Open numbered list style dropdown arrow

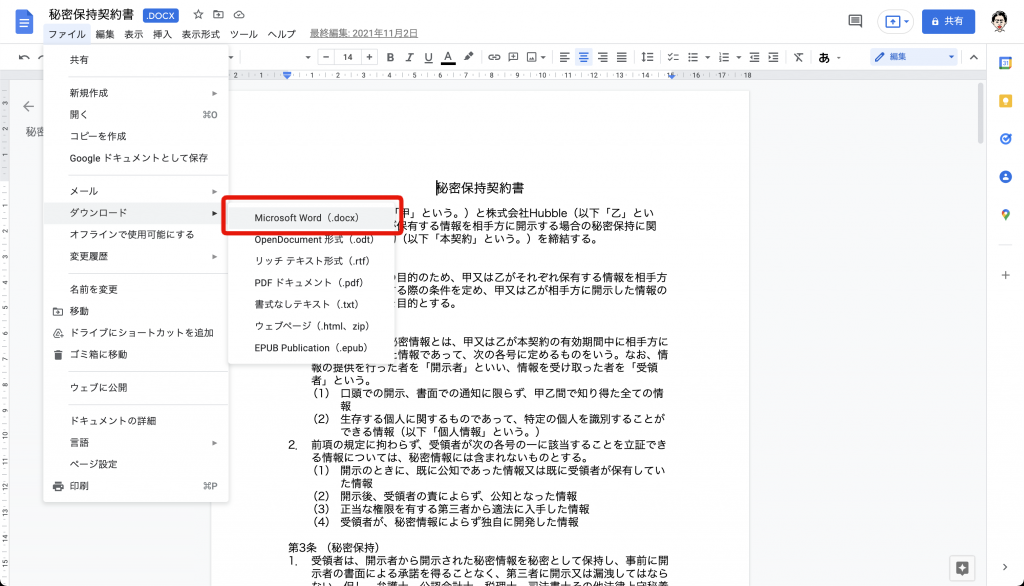point(739,57)
